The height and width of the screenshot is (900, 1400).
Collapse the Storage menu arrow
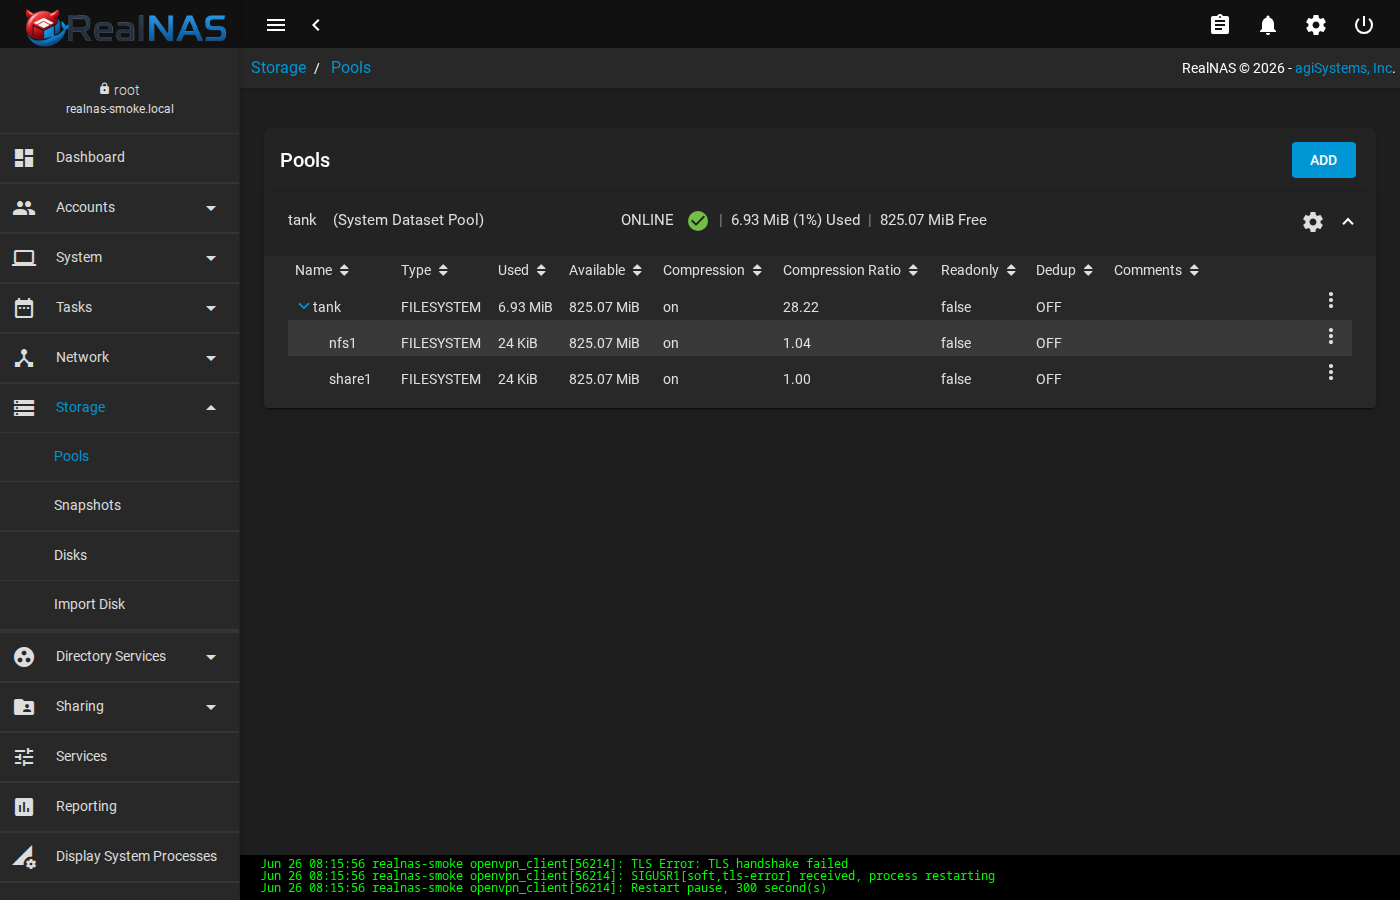(211, 408)
